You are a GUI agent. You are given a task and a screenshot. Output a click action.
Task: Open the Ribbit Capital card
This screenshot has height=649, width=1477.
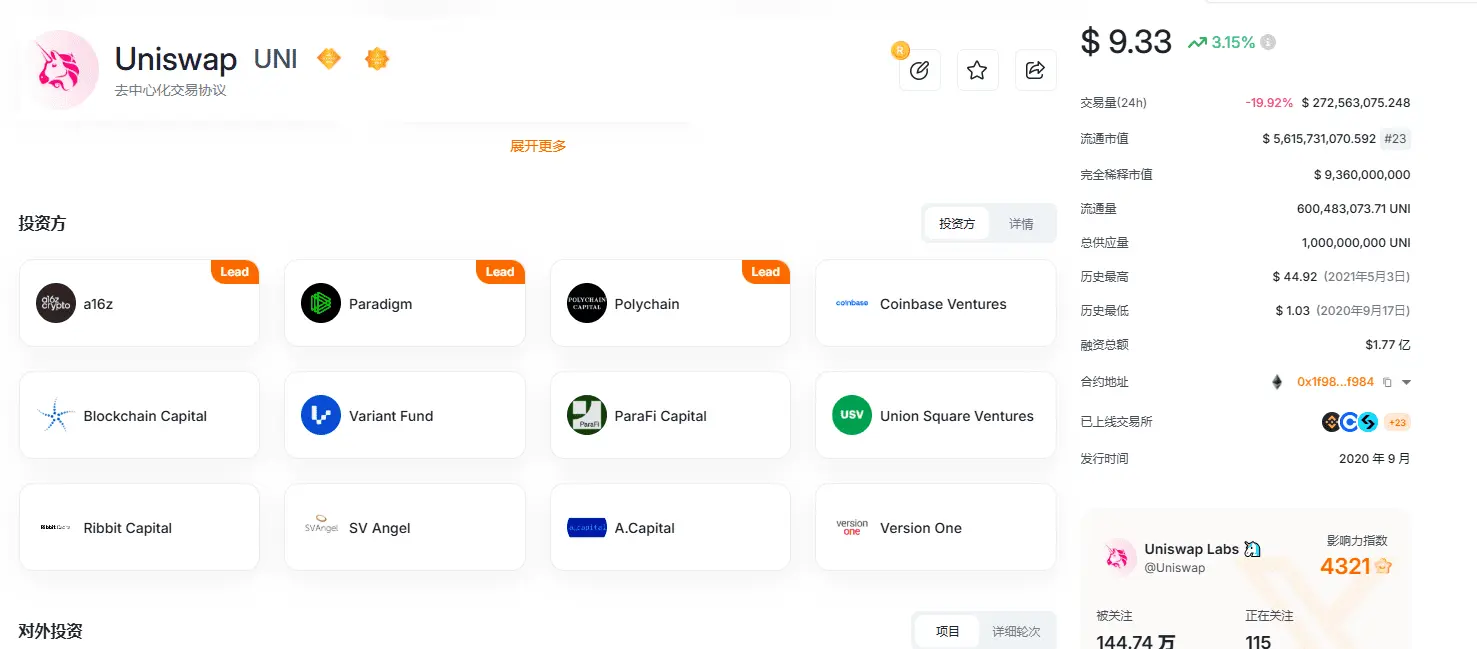coord(139,527)
